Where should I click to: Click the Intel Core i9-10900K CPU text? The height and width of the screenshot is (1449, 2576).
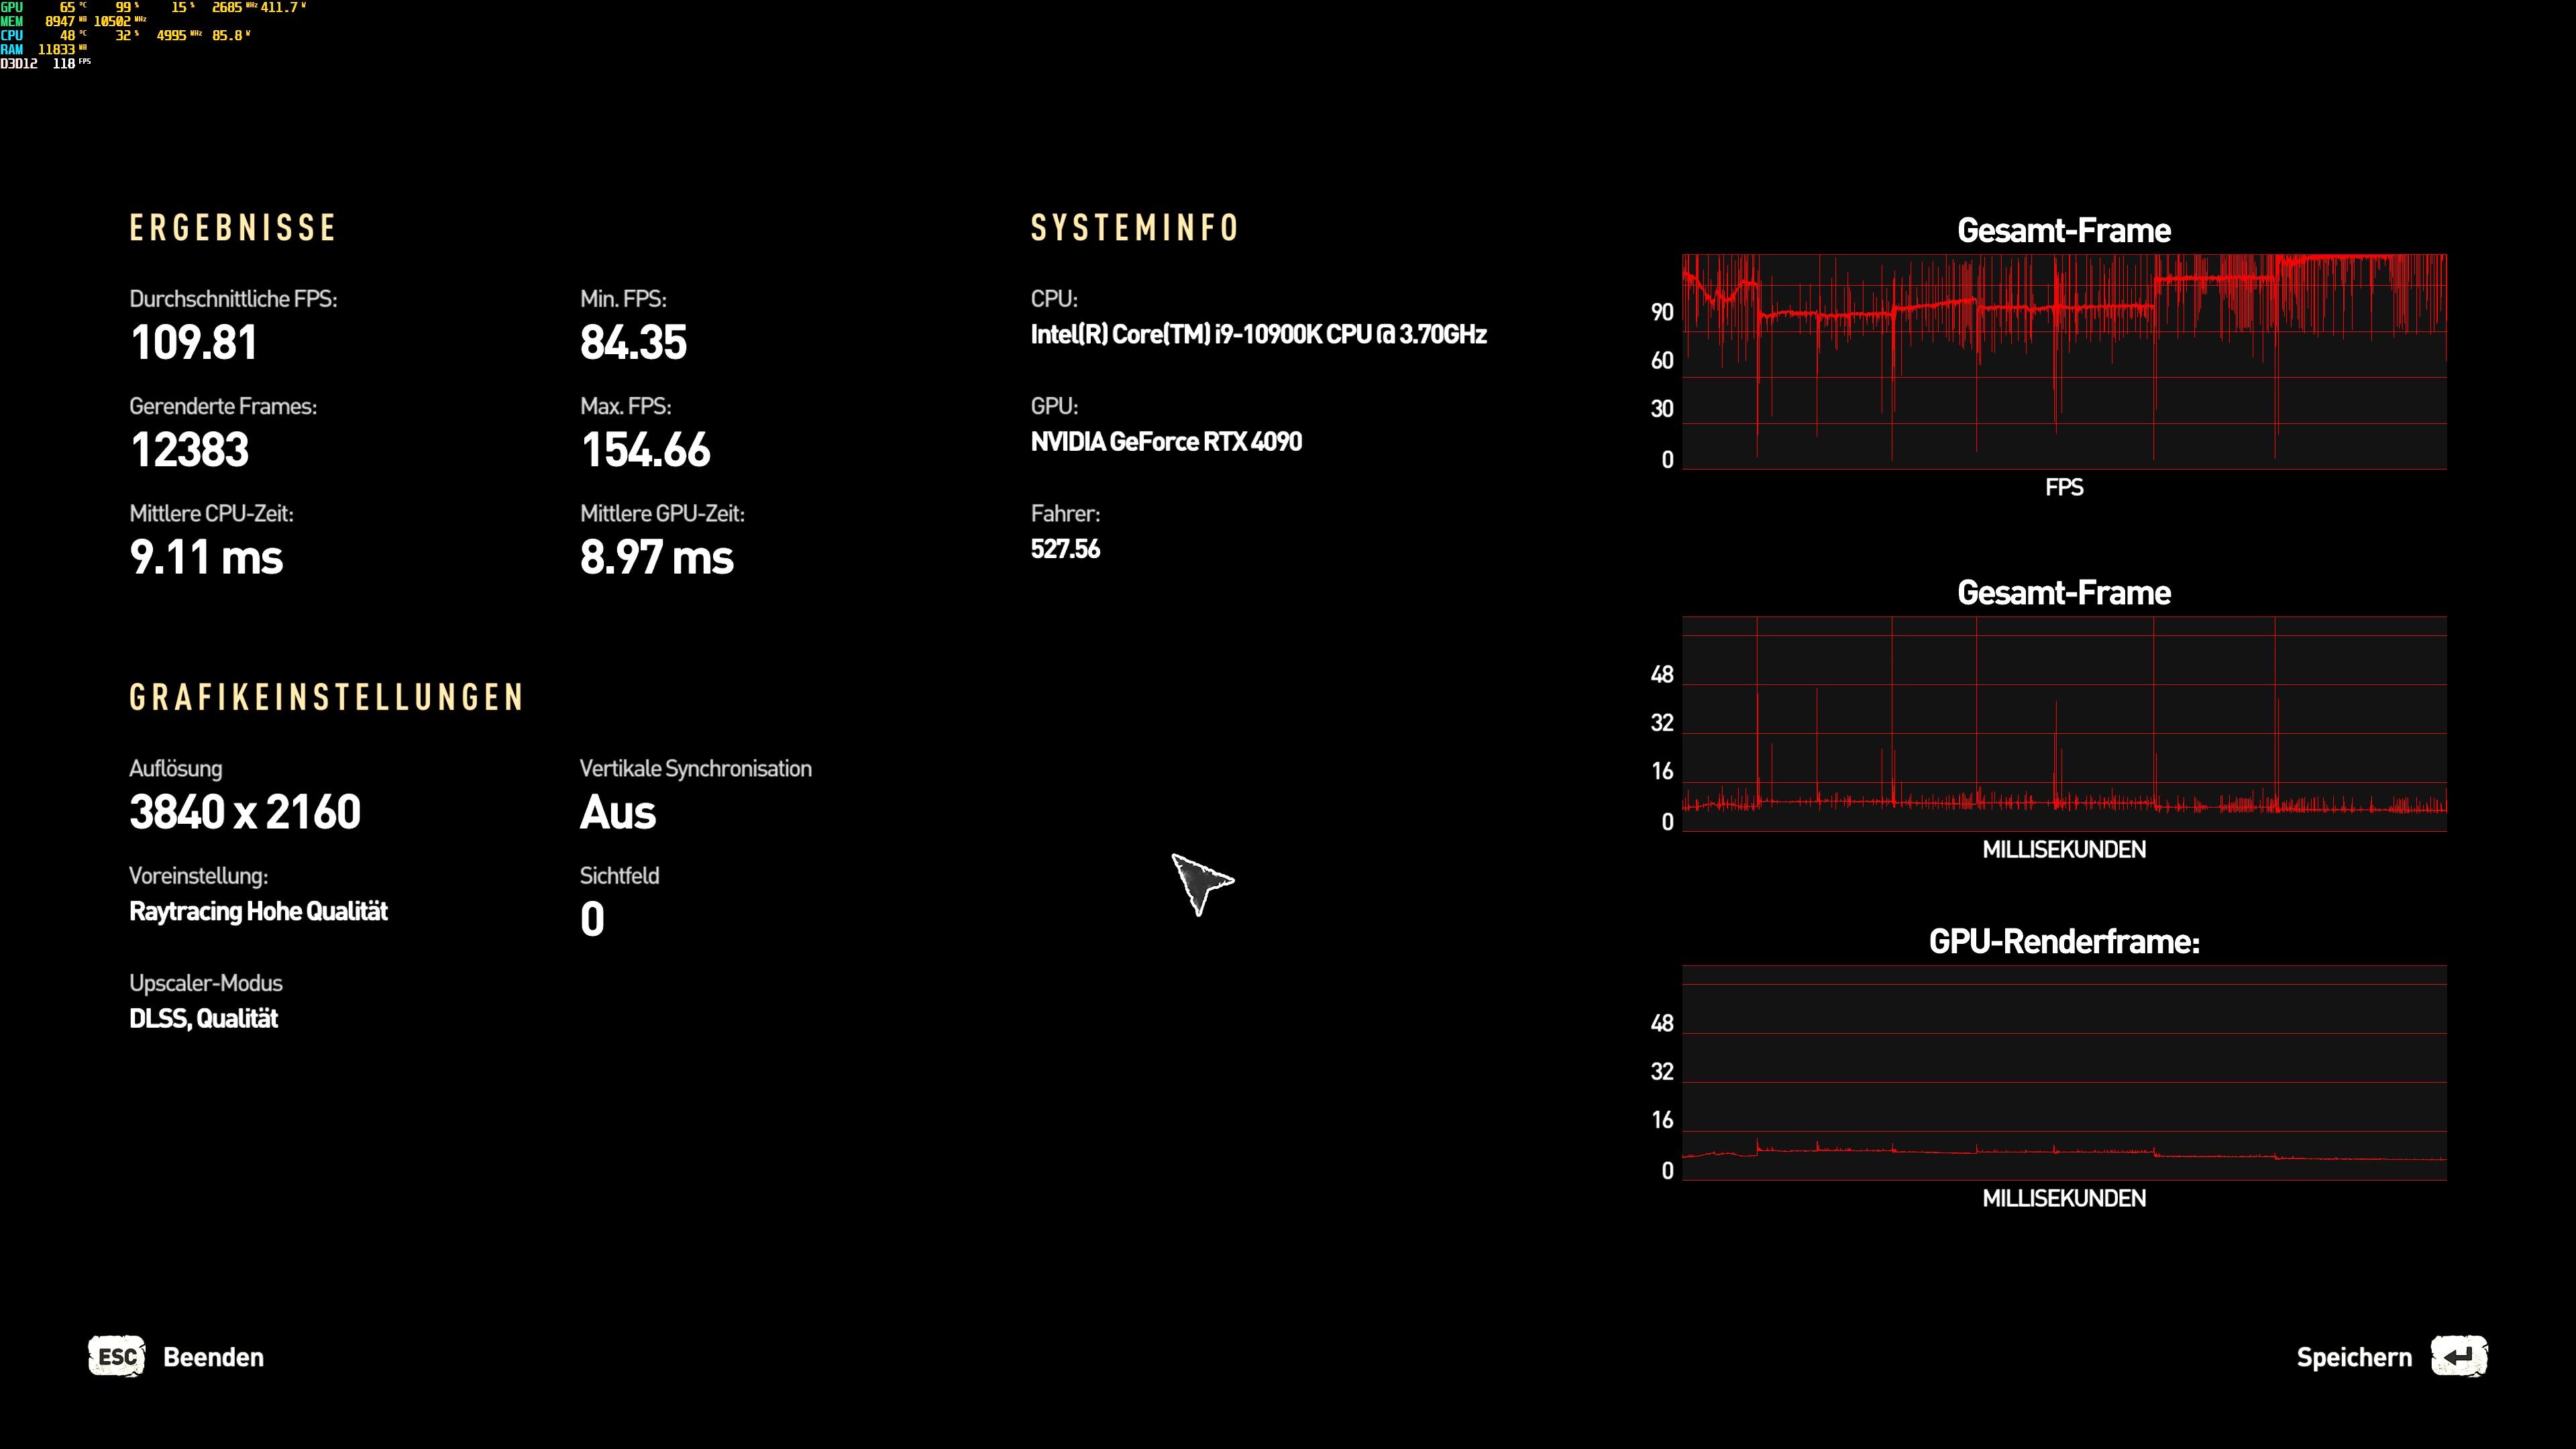coord(1258,334)
